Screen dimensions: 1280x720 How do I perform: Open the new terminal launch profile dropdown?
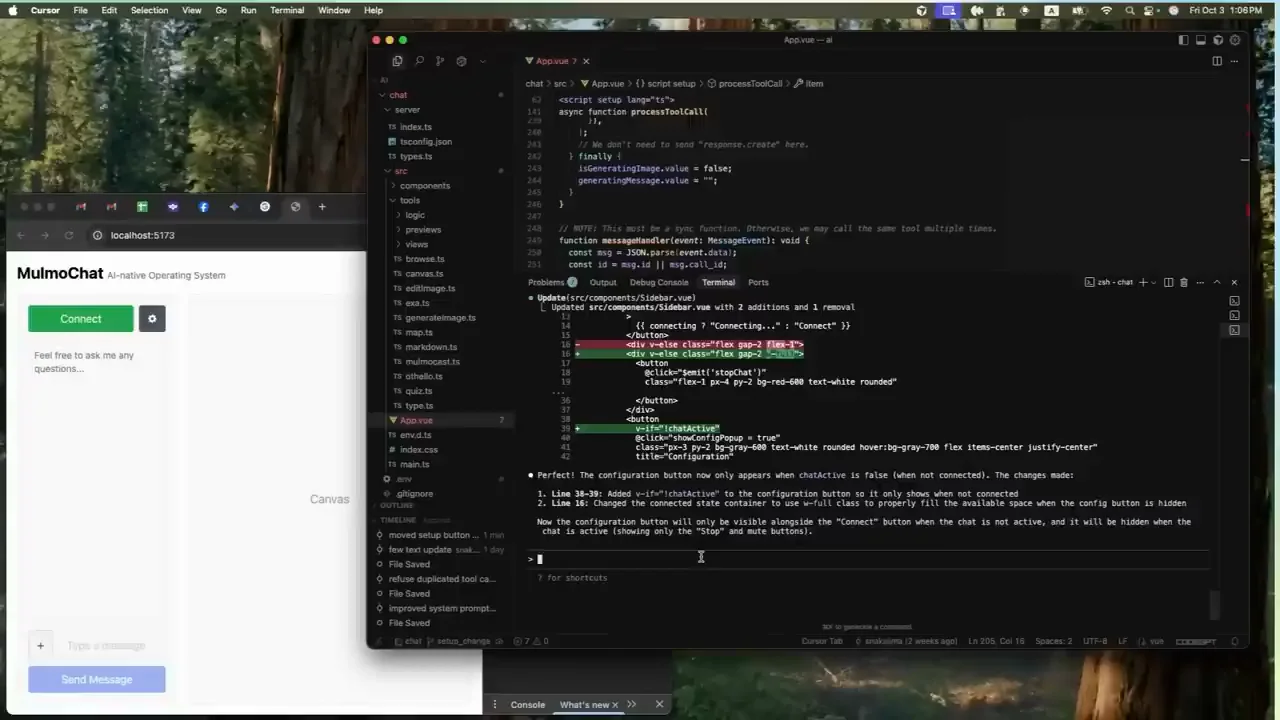(1153, 282)
